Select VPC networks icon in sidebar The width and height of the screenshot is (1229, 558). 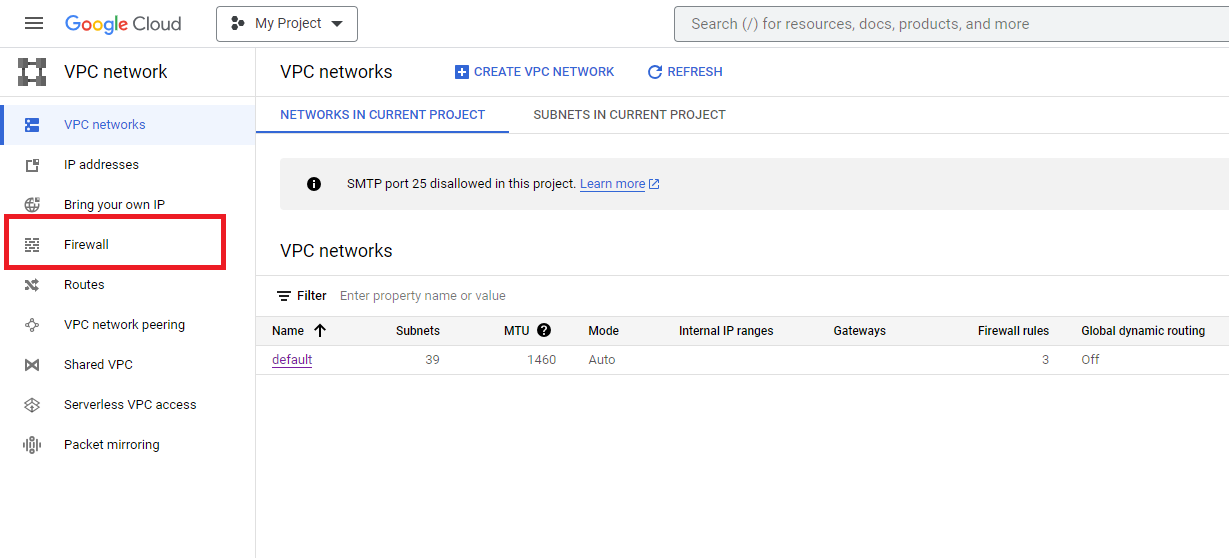coord(32,125)
